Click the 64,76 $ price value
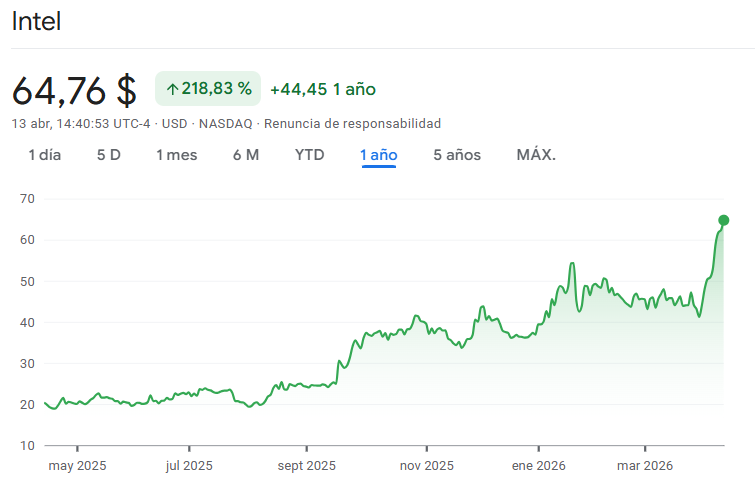This screenshot has width=755, height=484. point(74,91)
